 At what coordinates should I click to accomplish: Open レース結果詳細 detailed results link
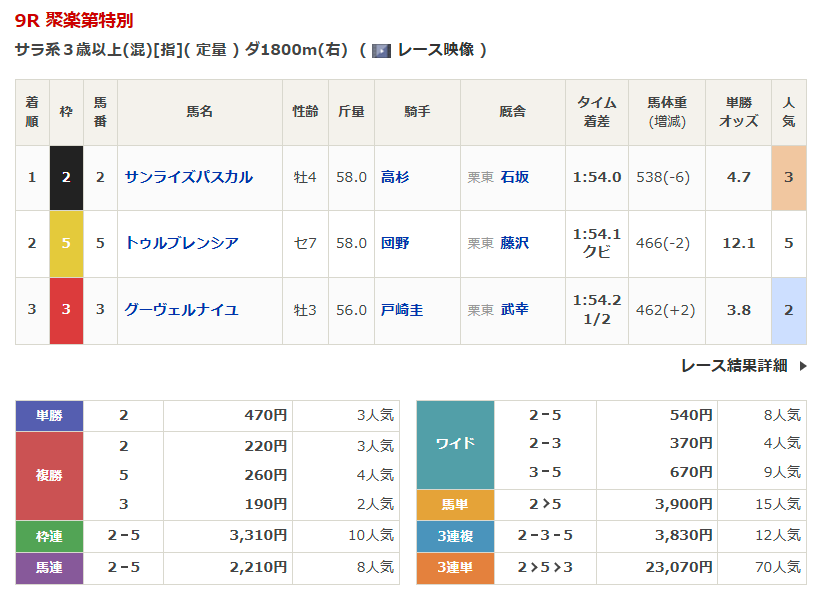point(734,366)
